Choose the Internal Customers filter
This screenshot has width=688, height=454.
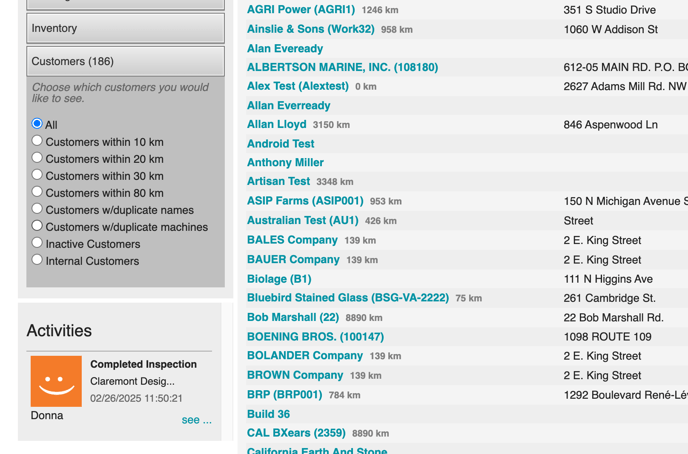coord(37,260)
